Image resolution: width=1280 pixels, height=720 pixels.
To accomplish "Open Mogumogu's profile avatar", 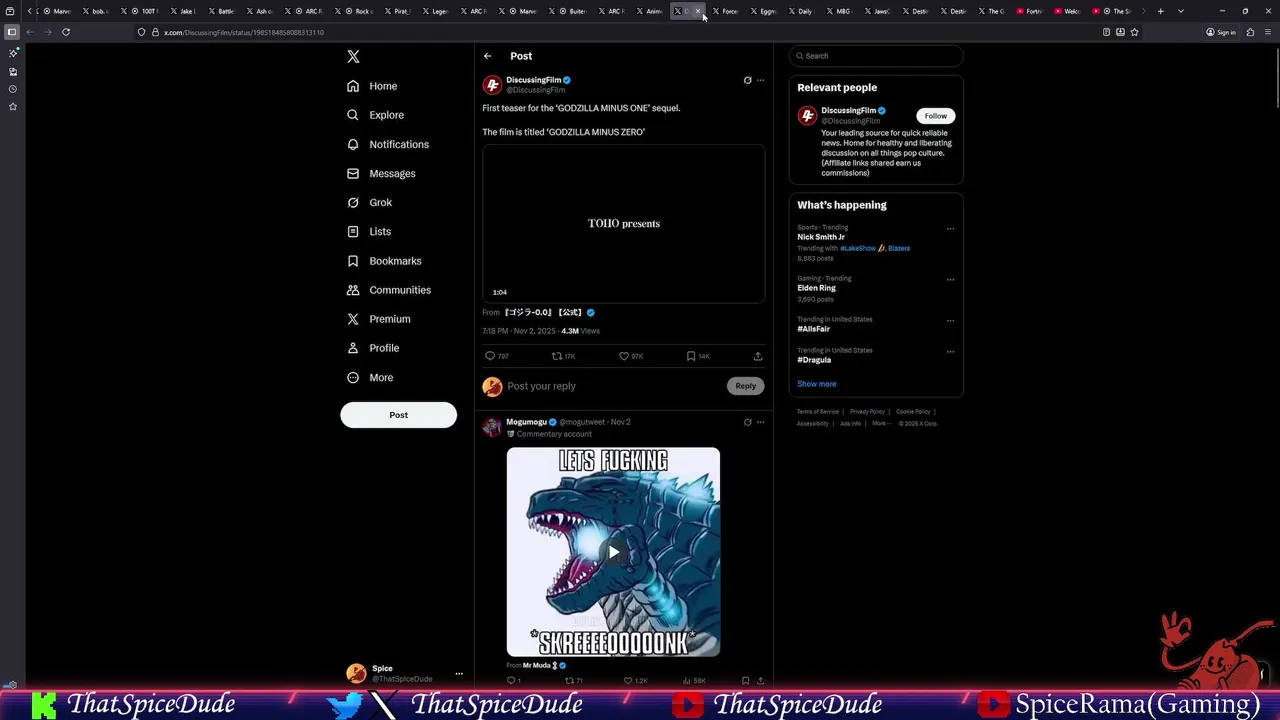I will point(492,427).
